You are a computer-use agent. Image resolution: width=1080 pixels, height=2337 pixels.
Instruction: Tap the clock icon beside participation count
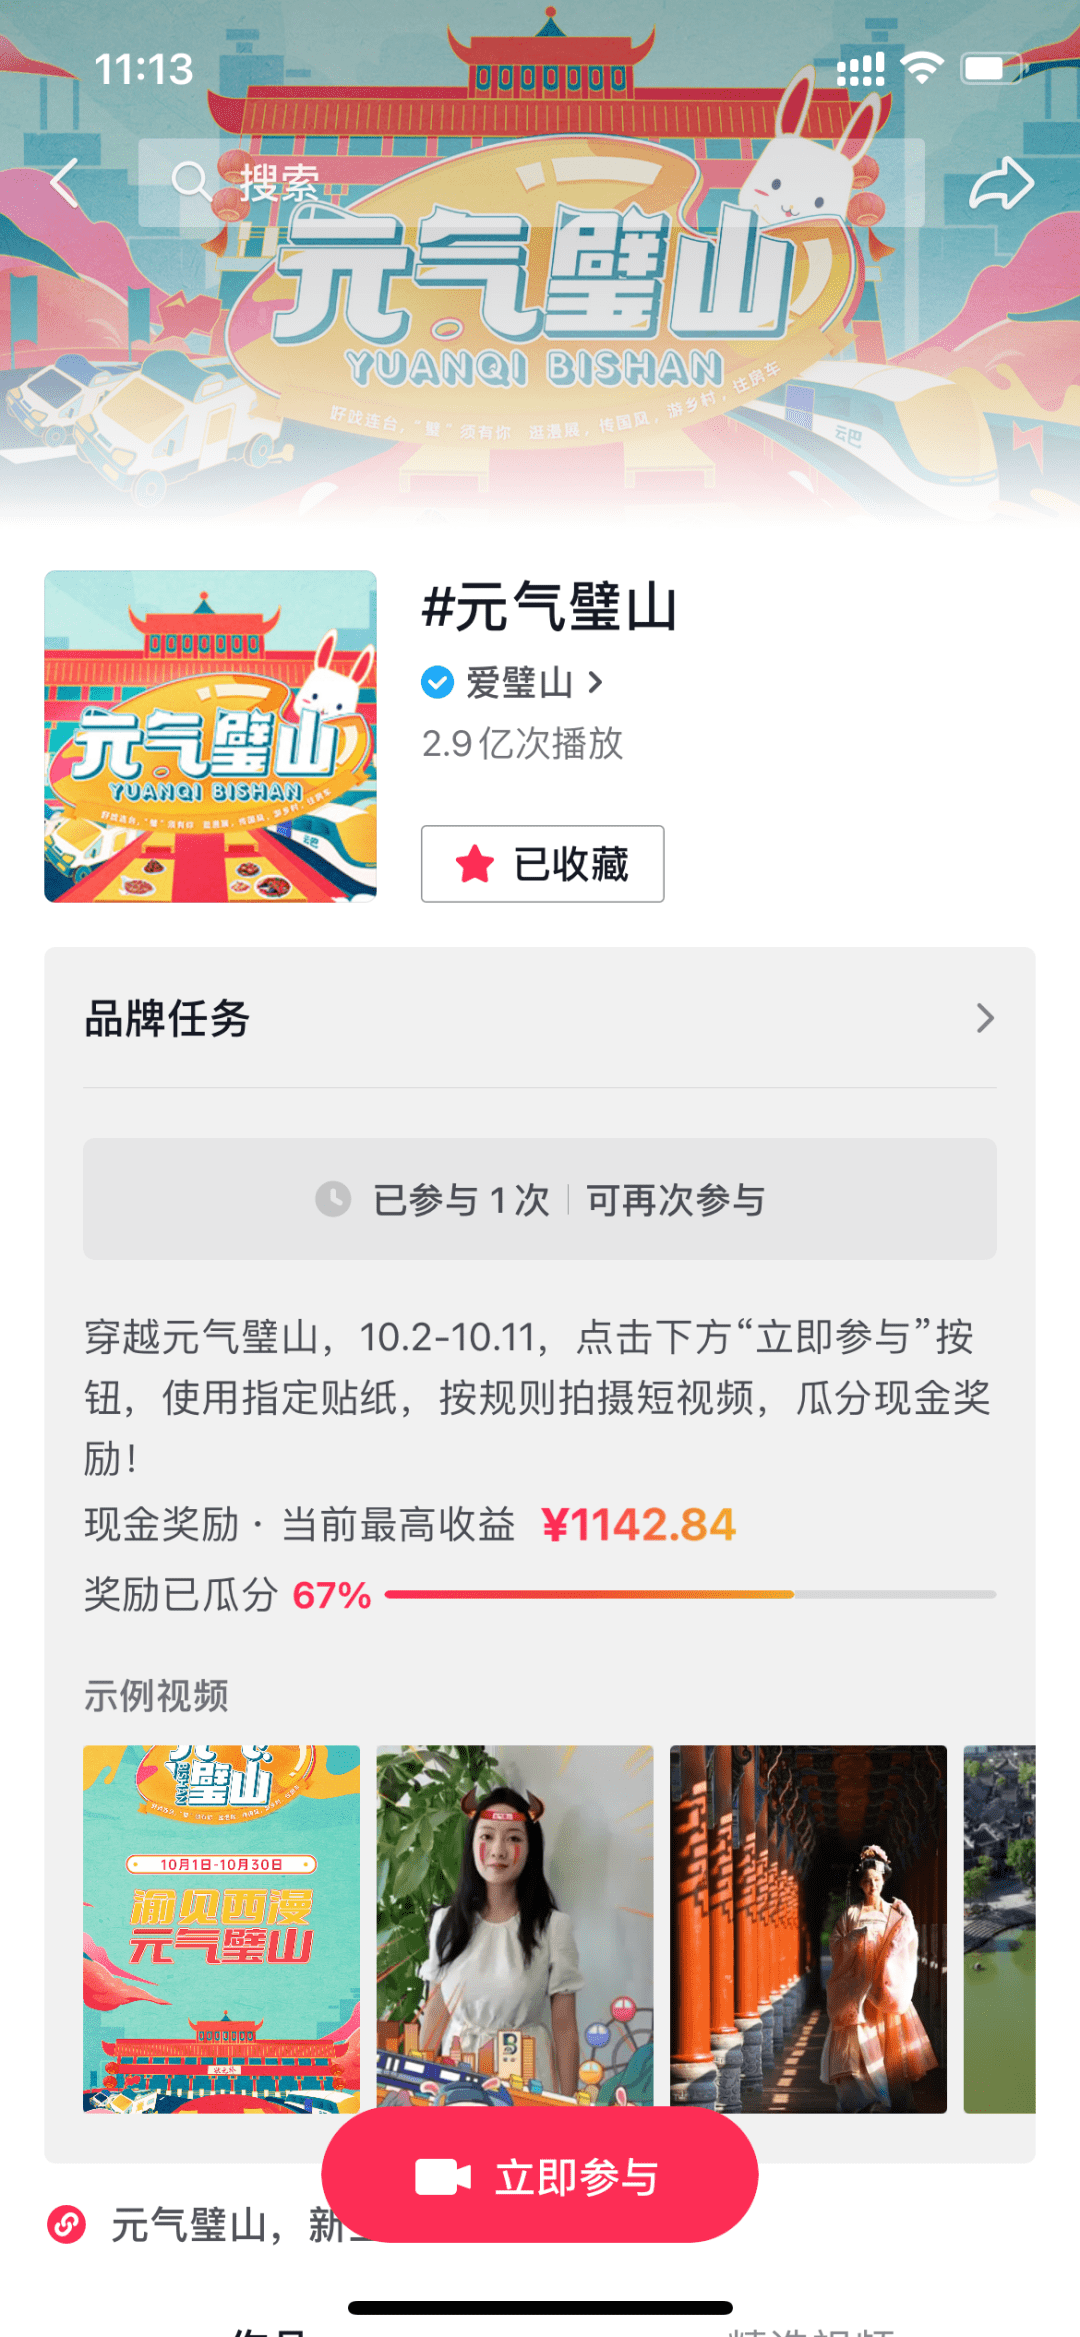coord(333,1198)
